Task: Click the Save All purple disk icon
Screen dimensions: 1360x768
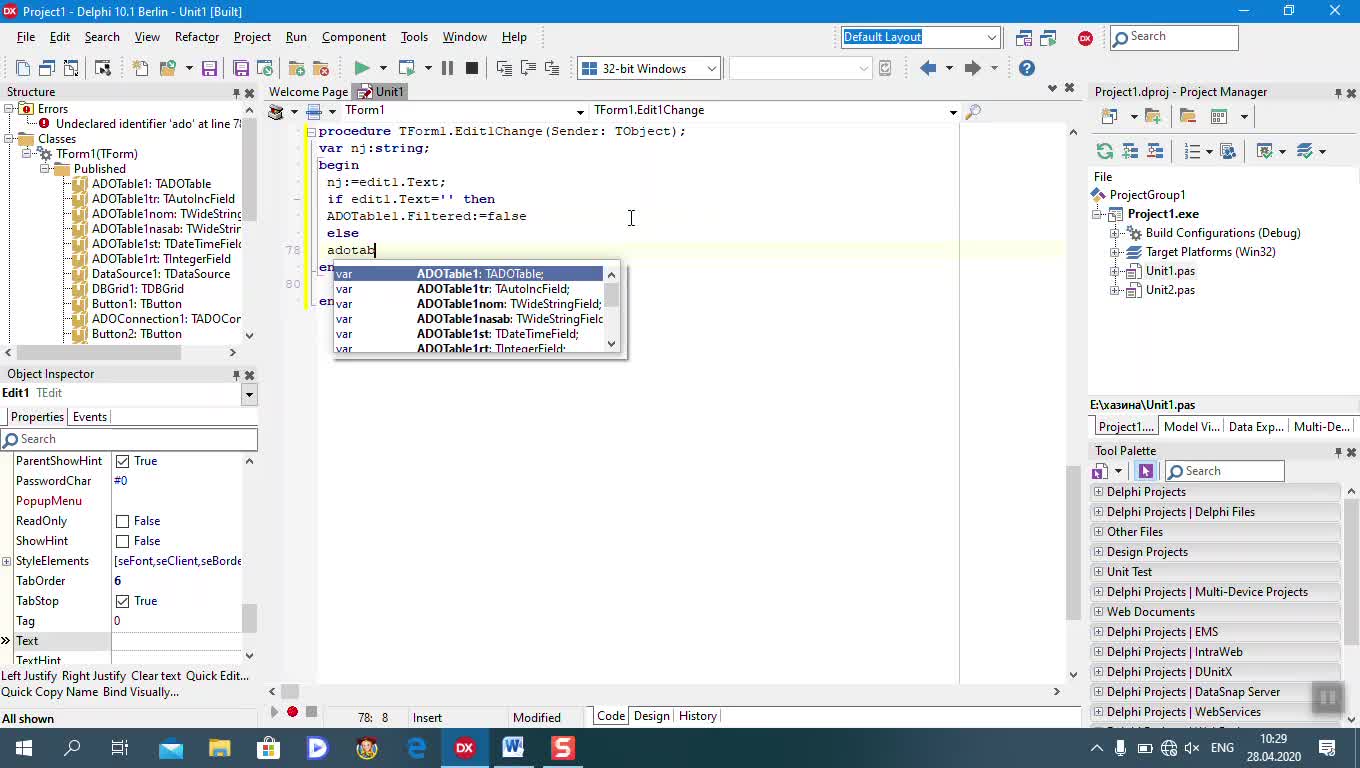Action: 241,68
